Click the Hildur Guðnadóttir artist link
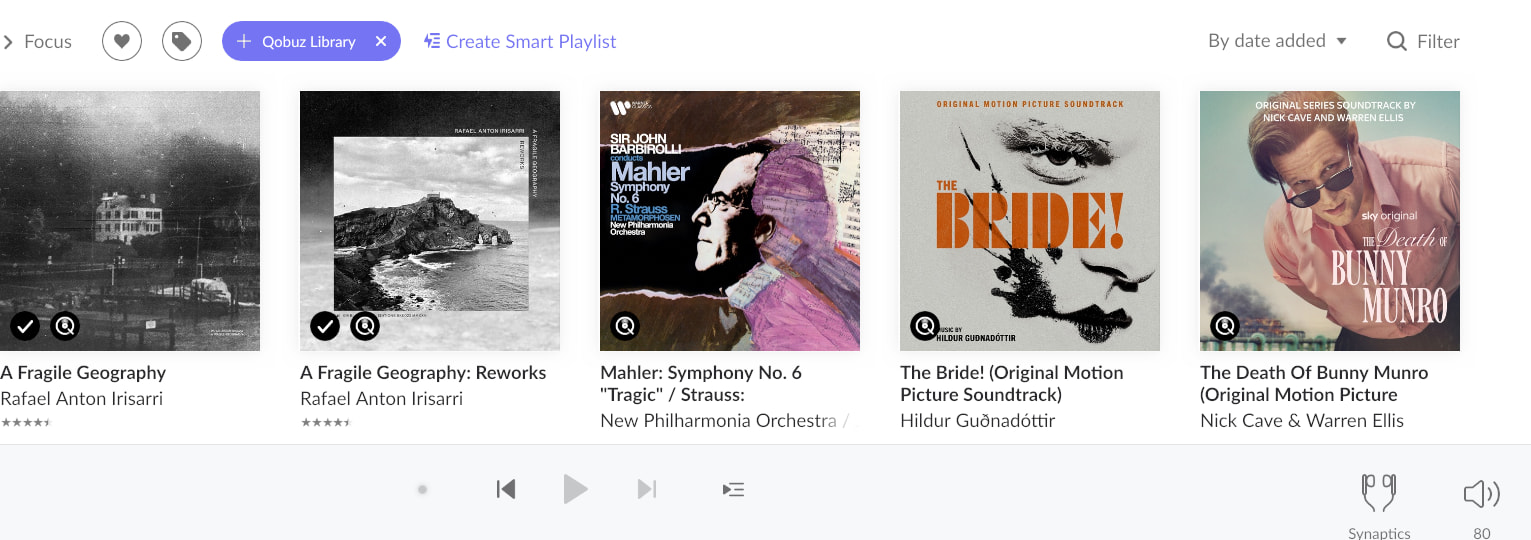This screenshot has height=540, width=1531. [977, 421]
